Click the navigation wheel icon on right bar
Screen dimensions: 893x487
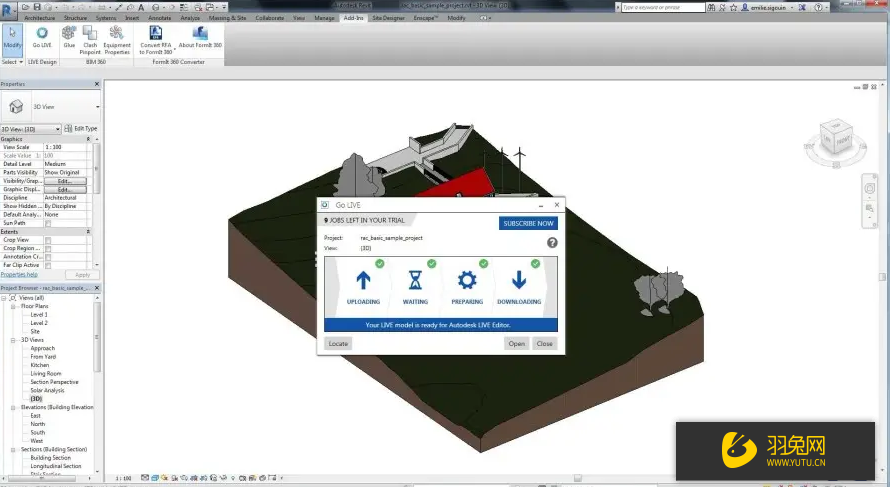[870, 189]
